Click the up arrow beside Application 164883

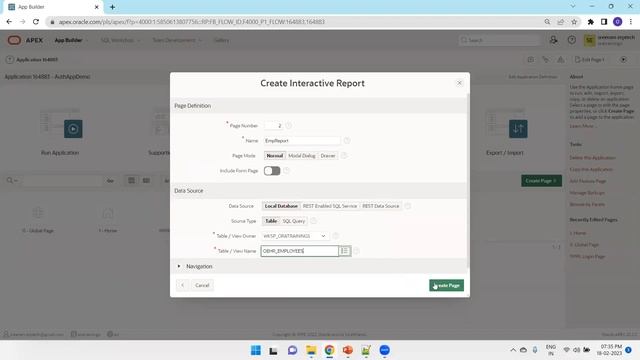[9, 60]
